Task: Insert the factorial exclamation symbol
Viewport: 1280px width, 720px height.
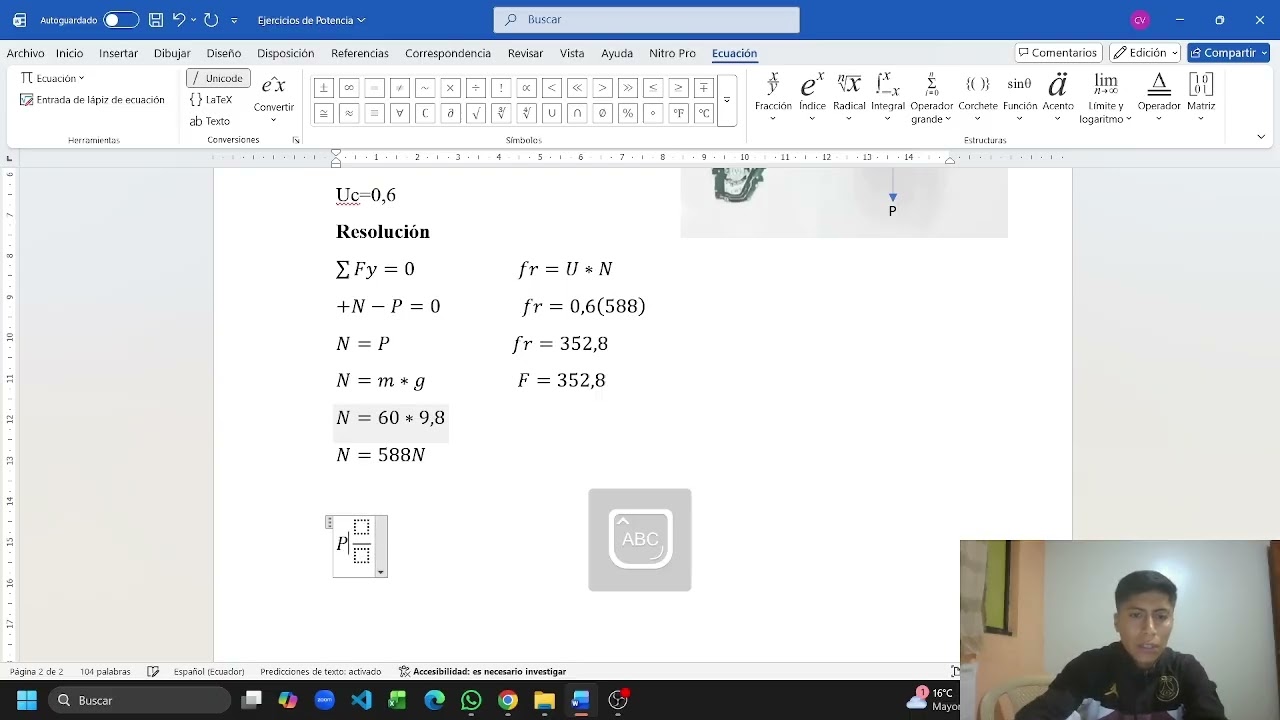Action: tap(501, 88)
